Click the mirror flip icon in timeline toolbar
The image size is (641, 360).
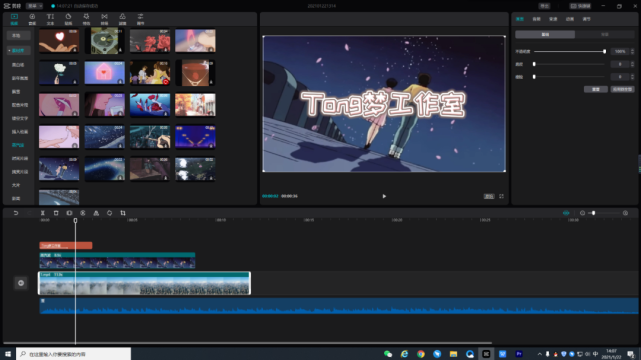96,213
